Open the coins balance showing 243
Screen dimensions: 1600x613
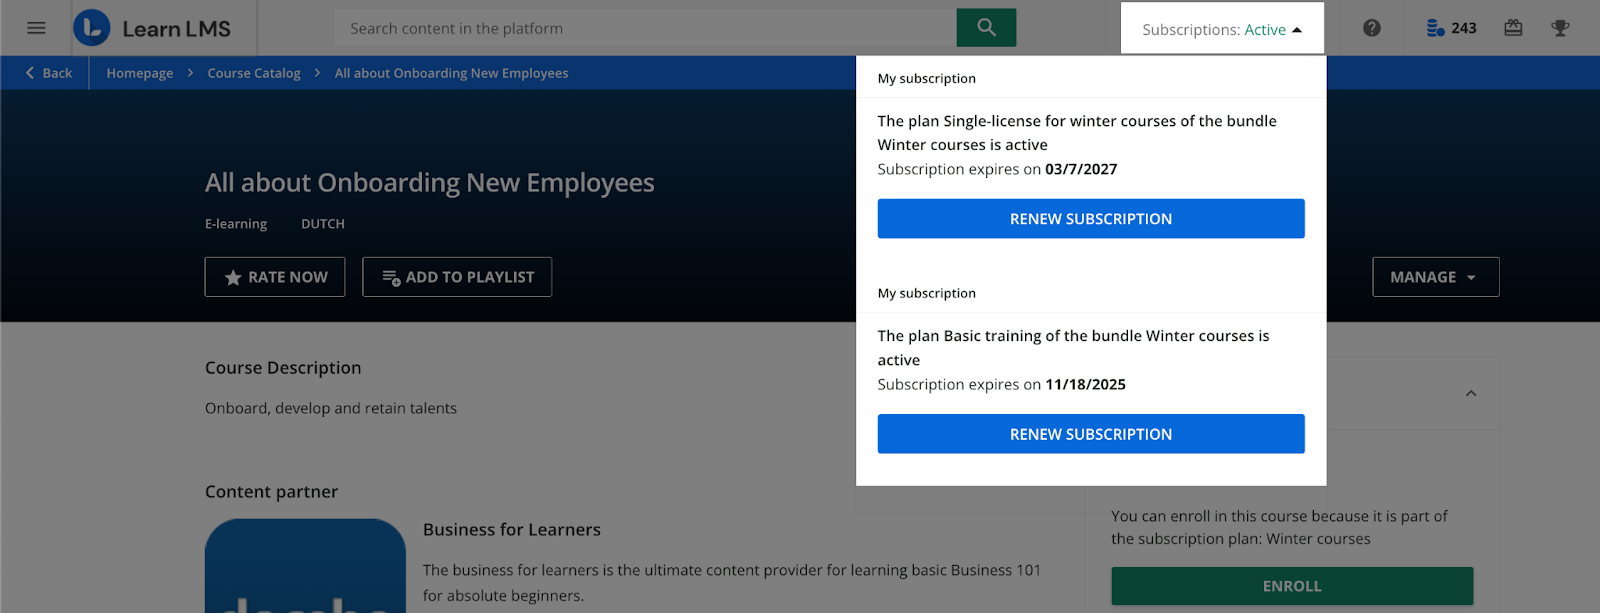pos(1451,28)
